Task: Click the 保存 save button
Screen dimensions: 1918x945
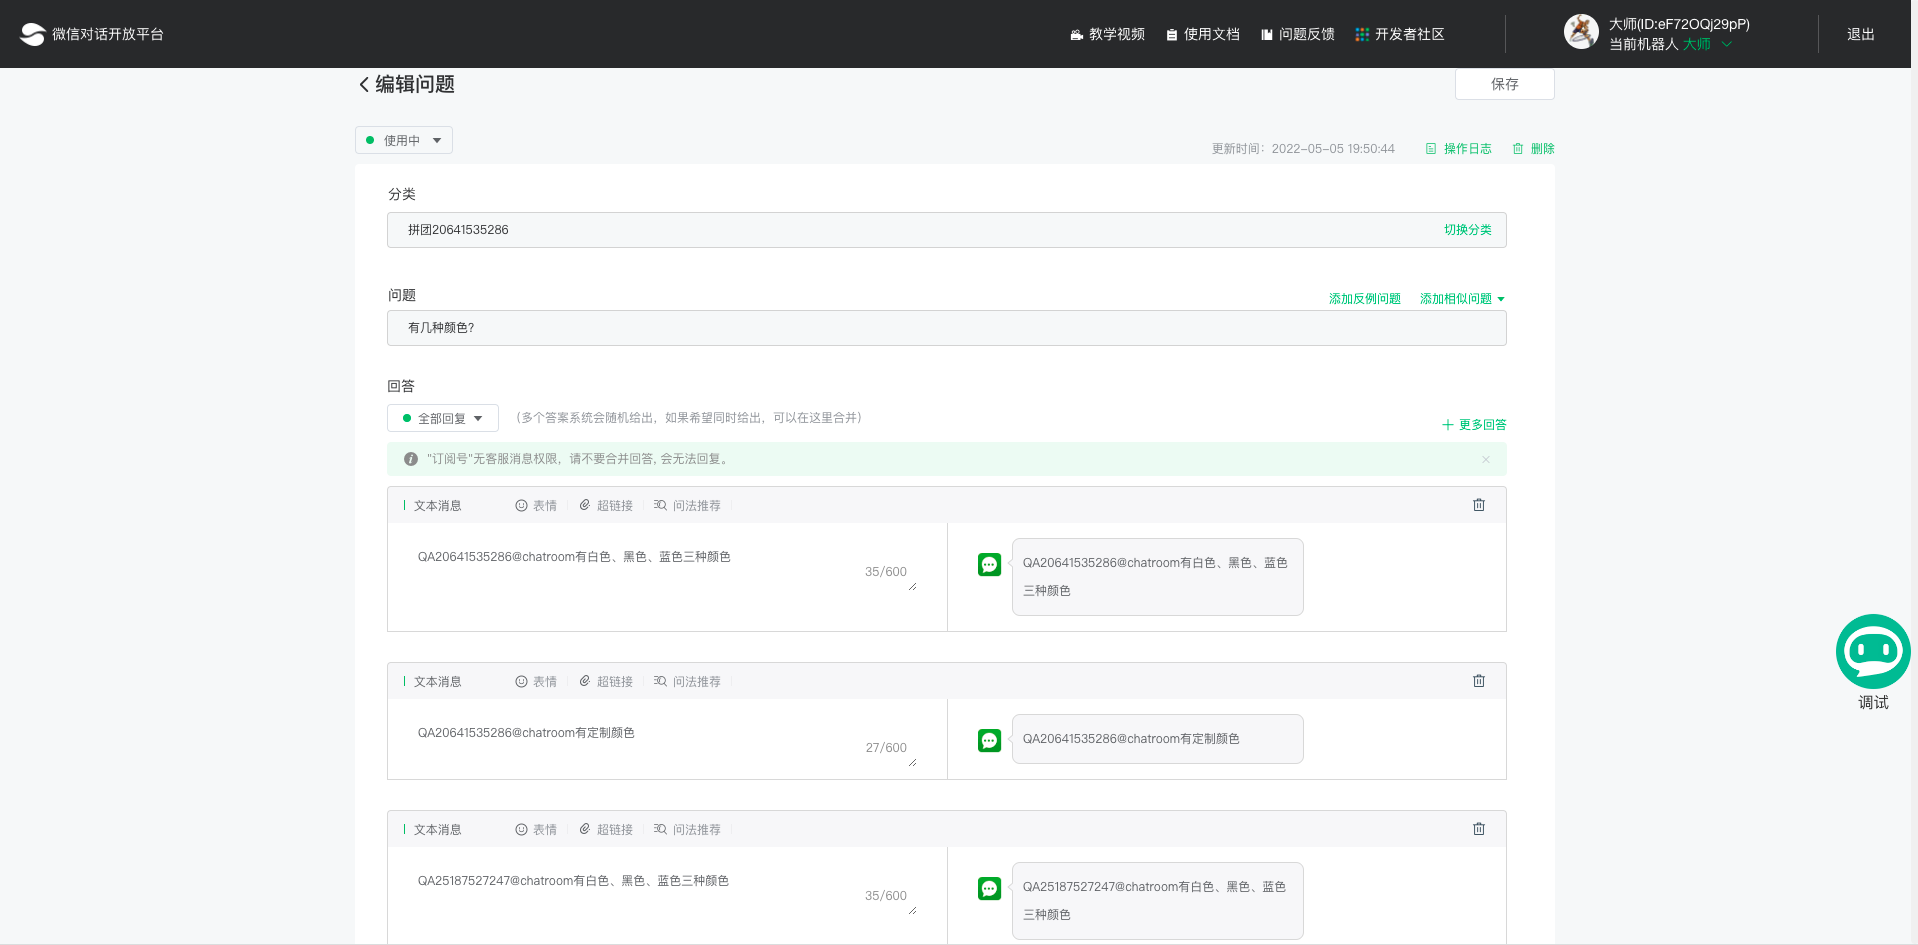Action: coord(1504,85)
